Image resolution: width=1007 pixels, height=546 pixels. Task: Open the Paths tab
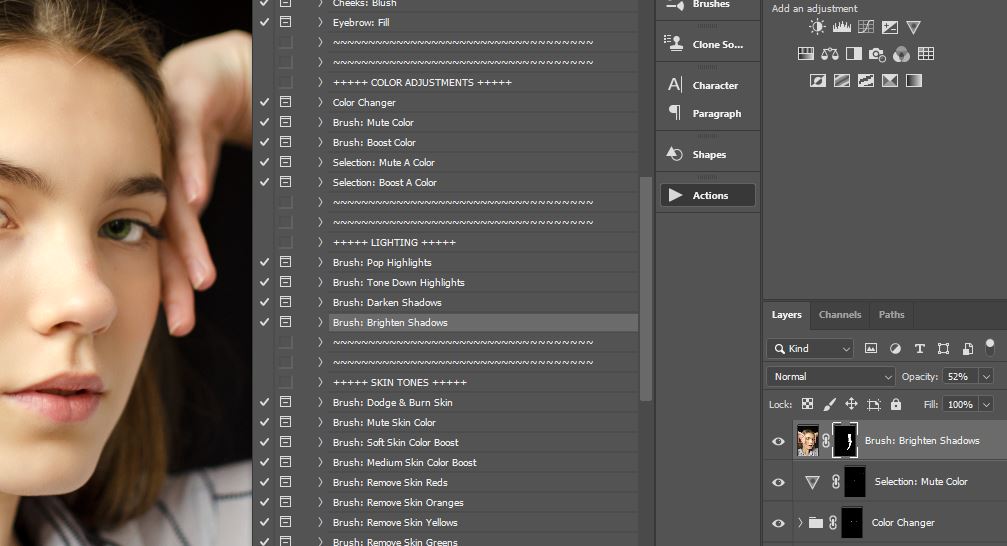click(891, 314)
